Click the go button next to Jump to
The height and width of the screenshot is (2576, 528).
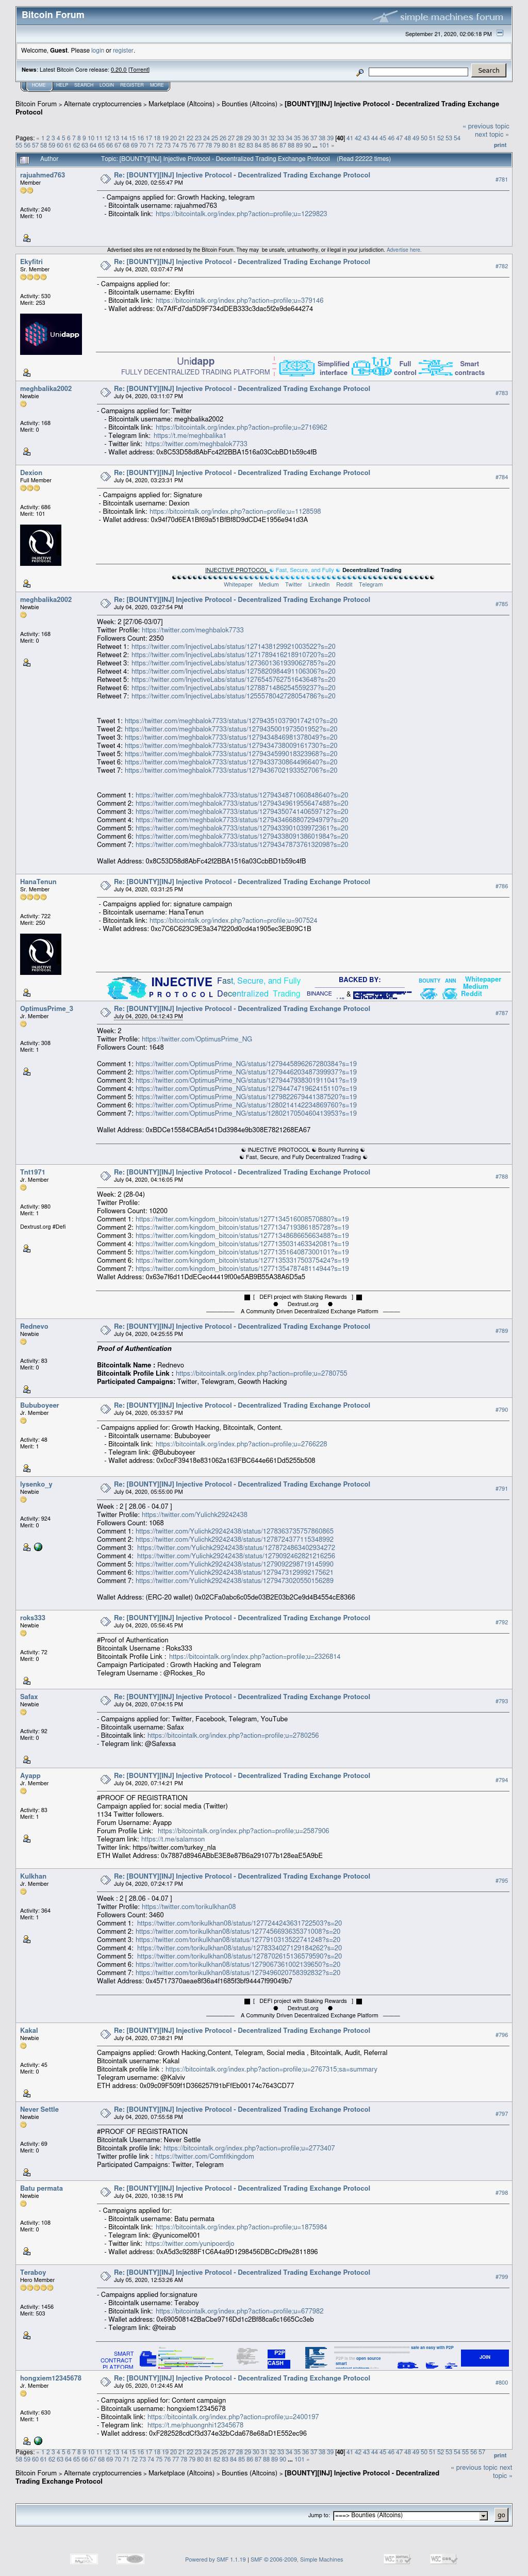point(501,2515)
